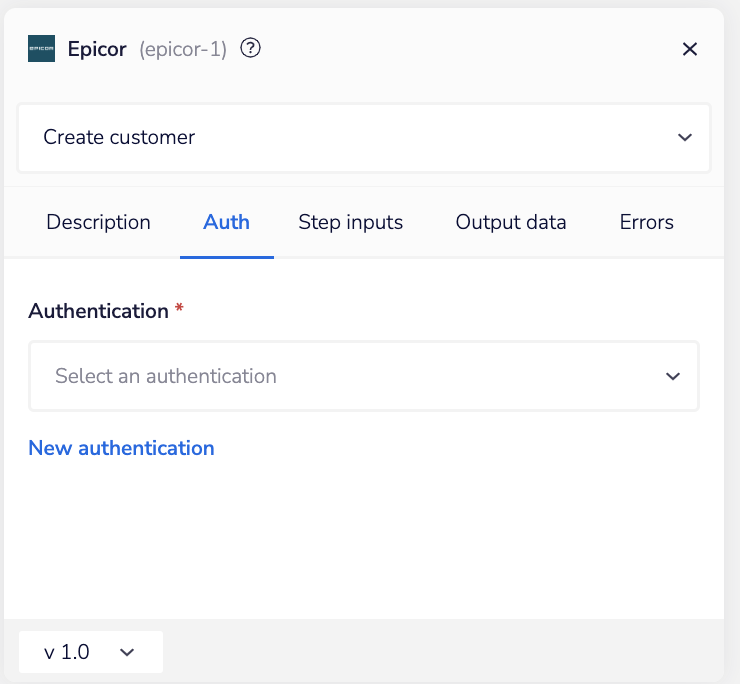Click the chevron beside Create customer
Viewport: 740px width, 684px height.
[x=684, y=138]
